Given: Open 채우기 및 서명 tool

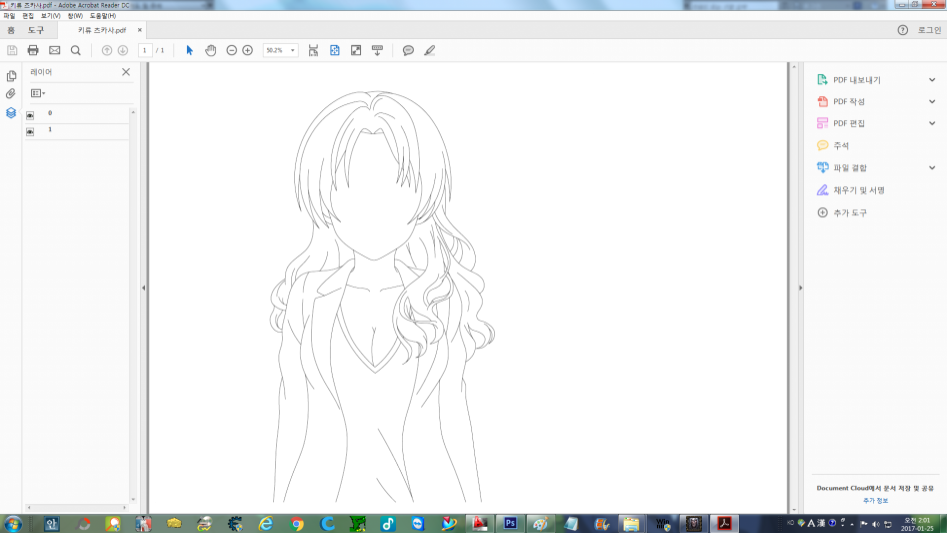Looking at the screenshot, I should point(858,190).
